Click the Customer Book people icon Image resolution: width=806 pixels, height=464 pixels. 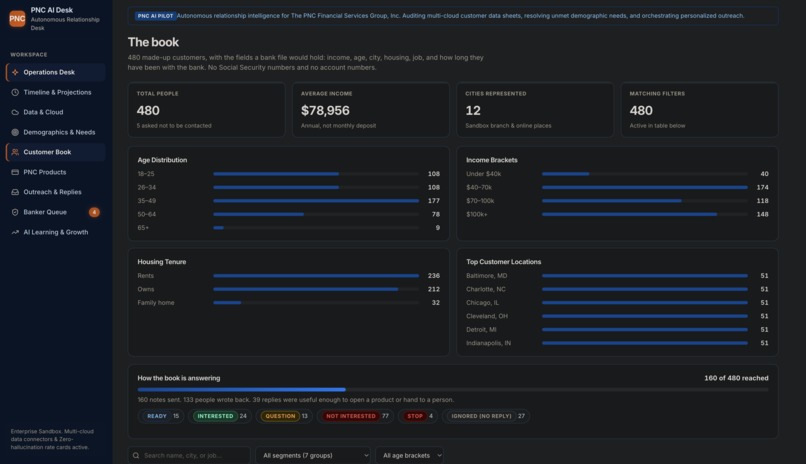15,152
